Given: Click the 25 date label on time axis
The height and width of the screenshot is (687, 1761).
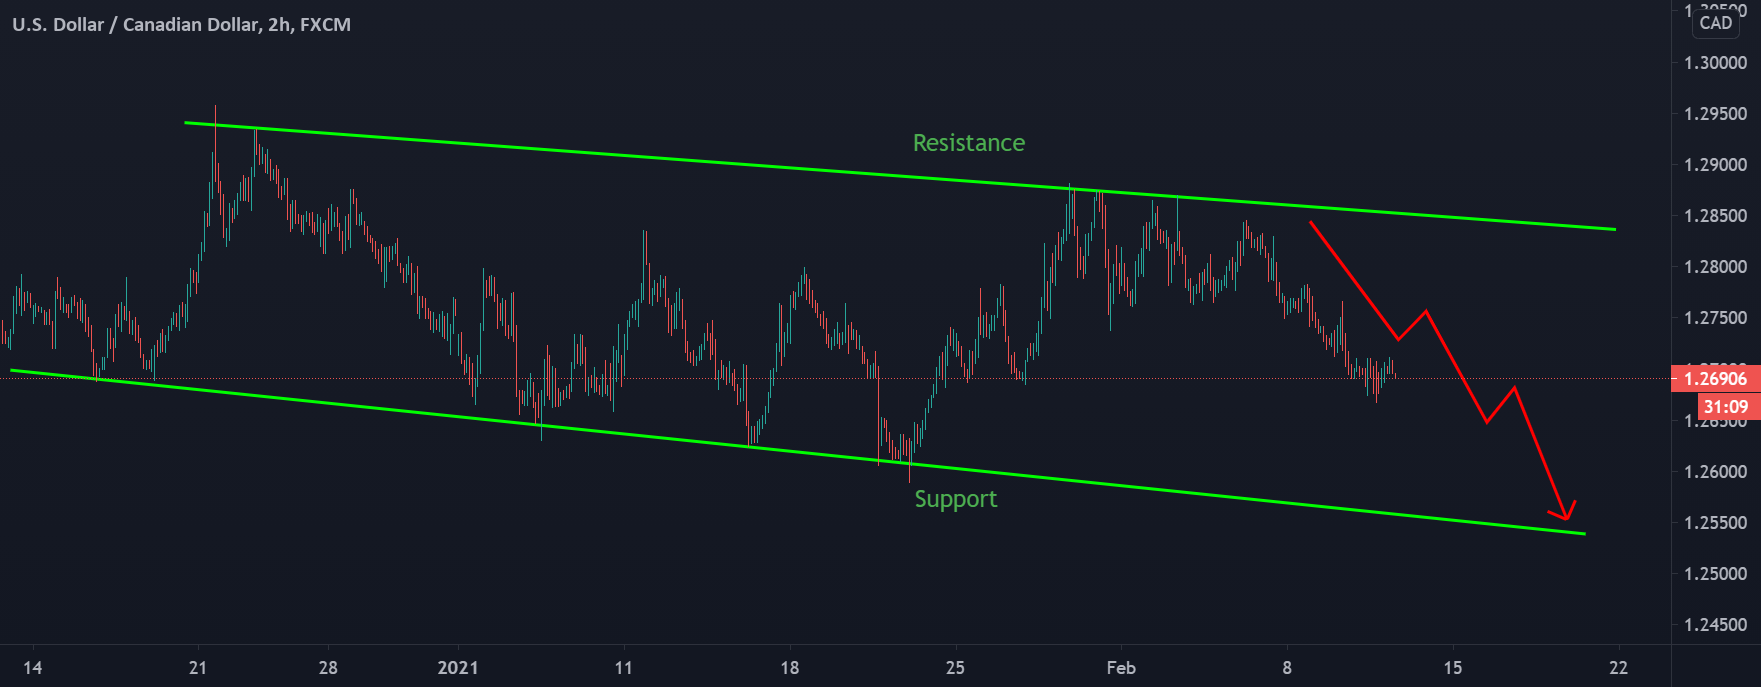Looking at the screenshot, I should point(955,668).
